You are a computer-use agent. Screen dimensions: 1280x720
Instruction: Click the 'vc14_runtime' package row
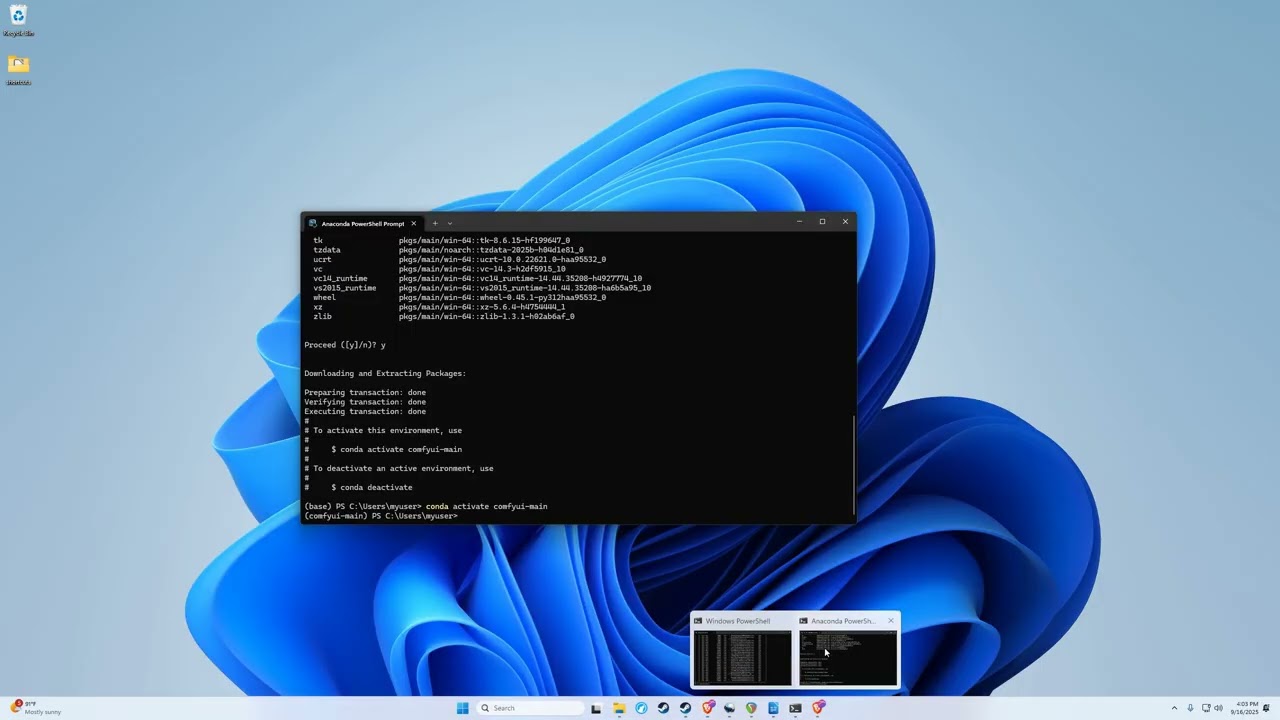pyautogui.click(x=477, y=279)
